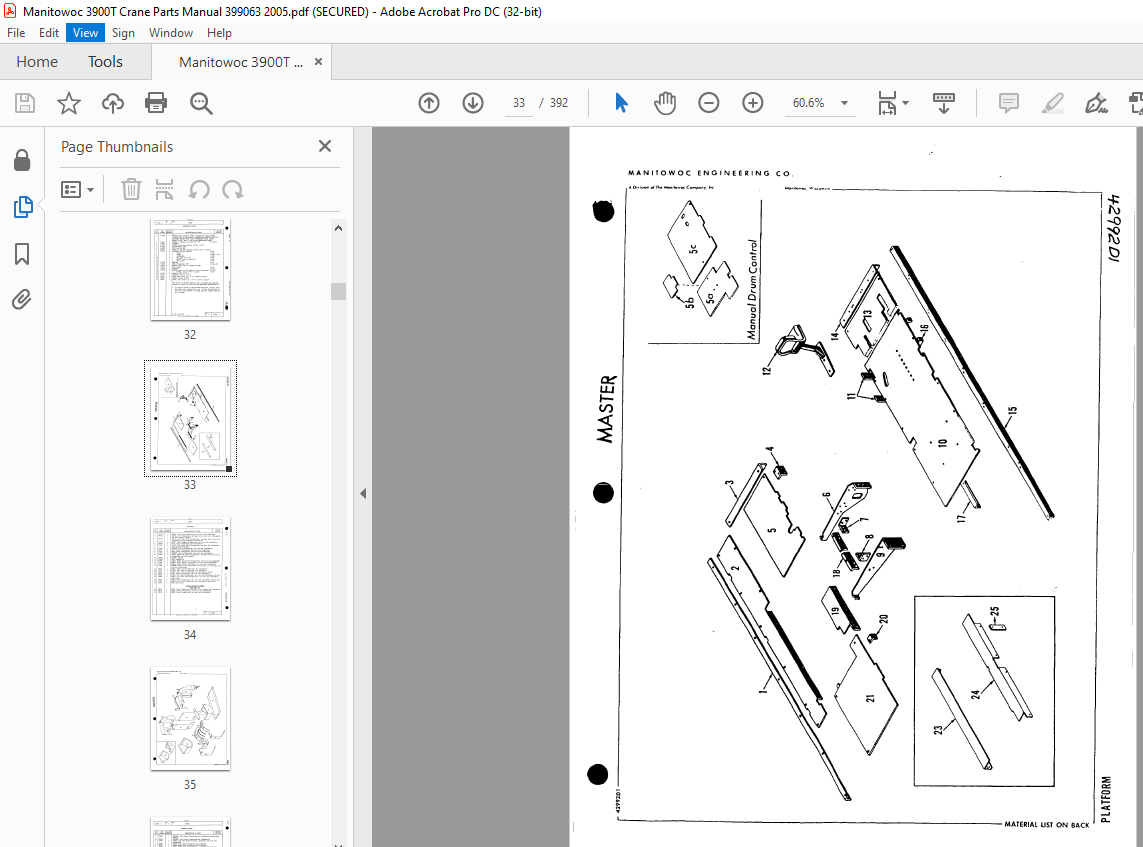Open the Window menu
The height and width of the screenshot is (847, 1143).
point(171,33)
